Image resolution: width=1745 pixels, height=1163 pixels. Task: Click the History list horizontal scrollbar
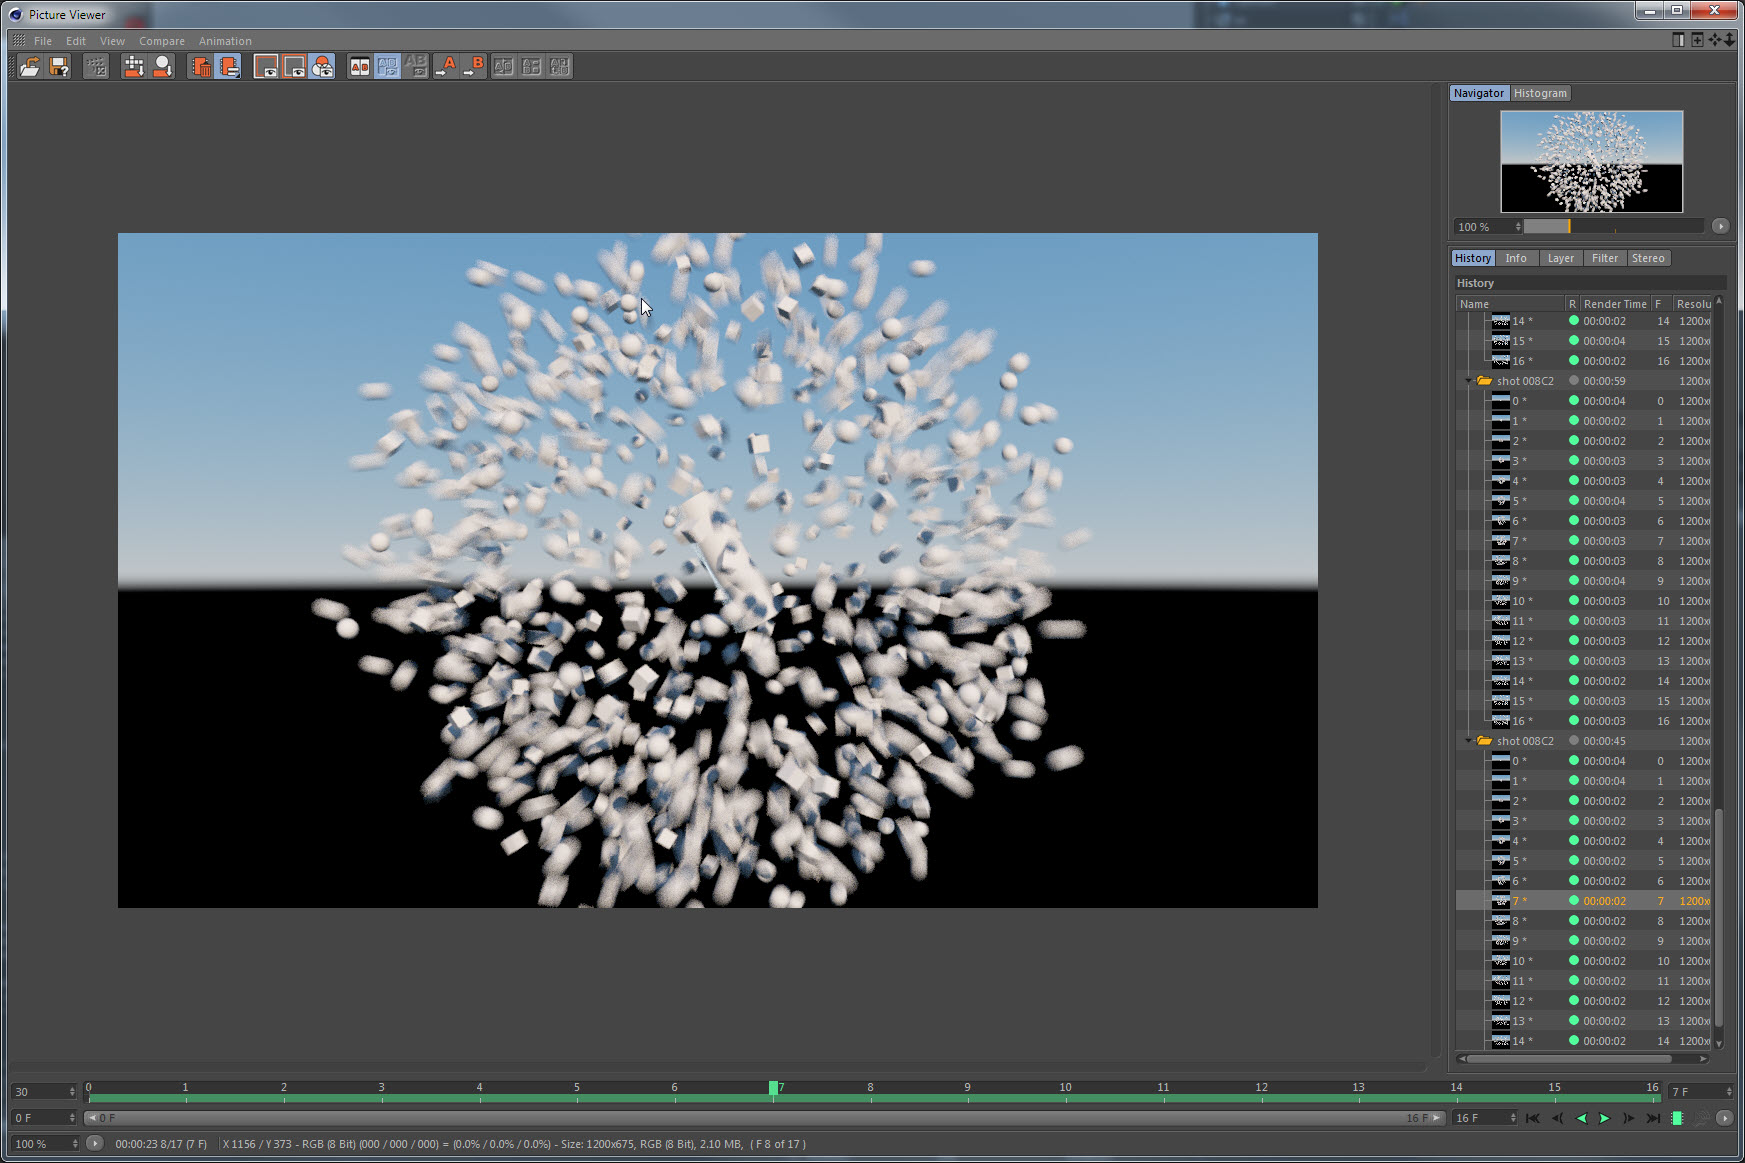1569,1058
